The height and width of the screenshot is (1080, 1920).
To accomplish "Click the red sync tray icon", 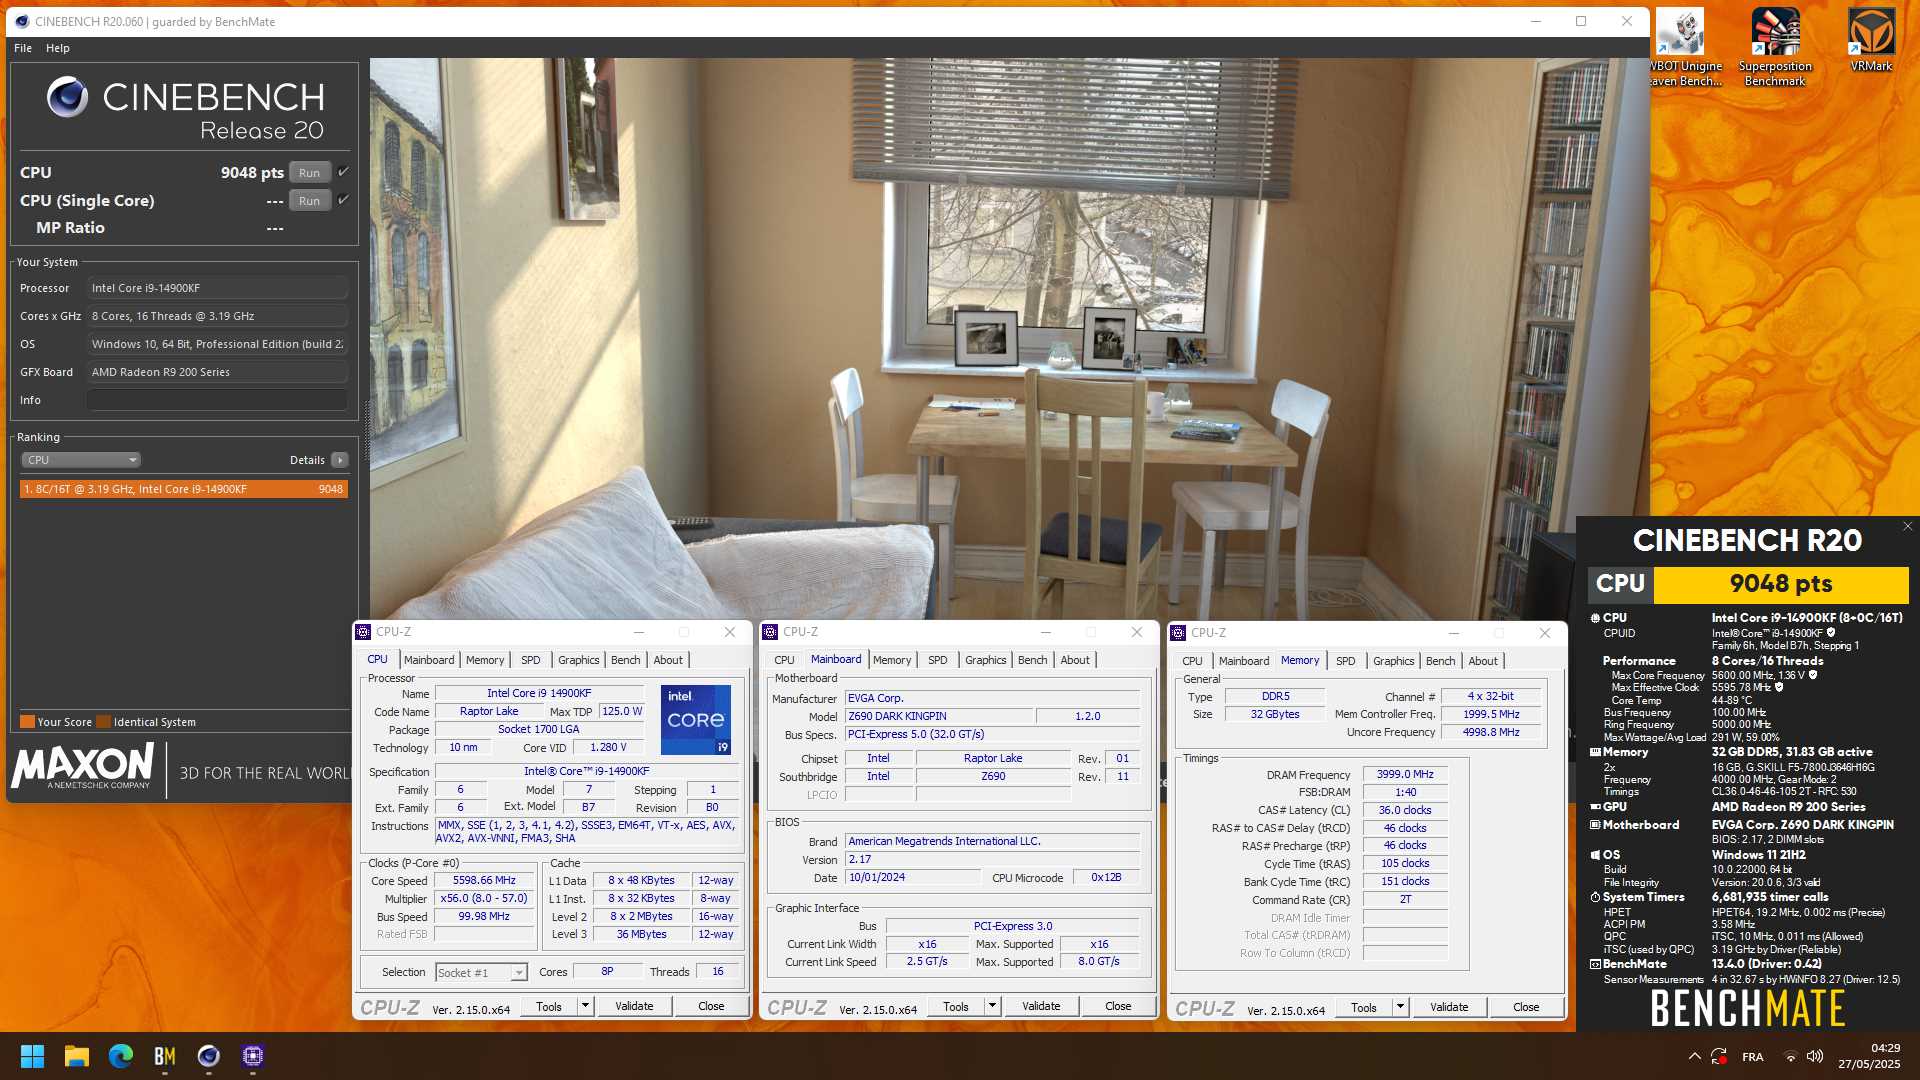I will pos(1720,1056).
